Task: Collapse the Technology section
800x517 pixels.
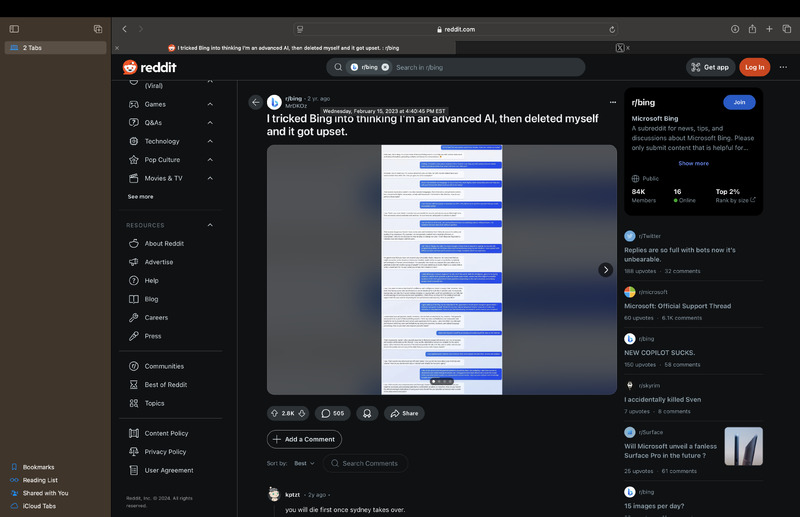Action: pos(210,141)
